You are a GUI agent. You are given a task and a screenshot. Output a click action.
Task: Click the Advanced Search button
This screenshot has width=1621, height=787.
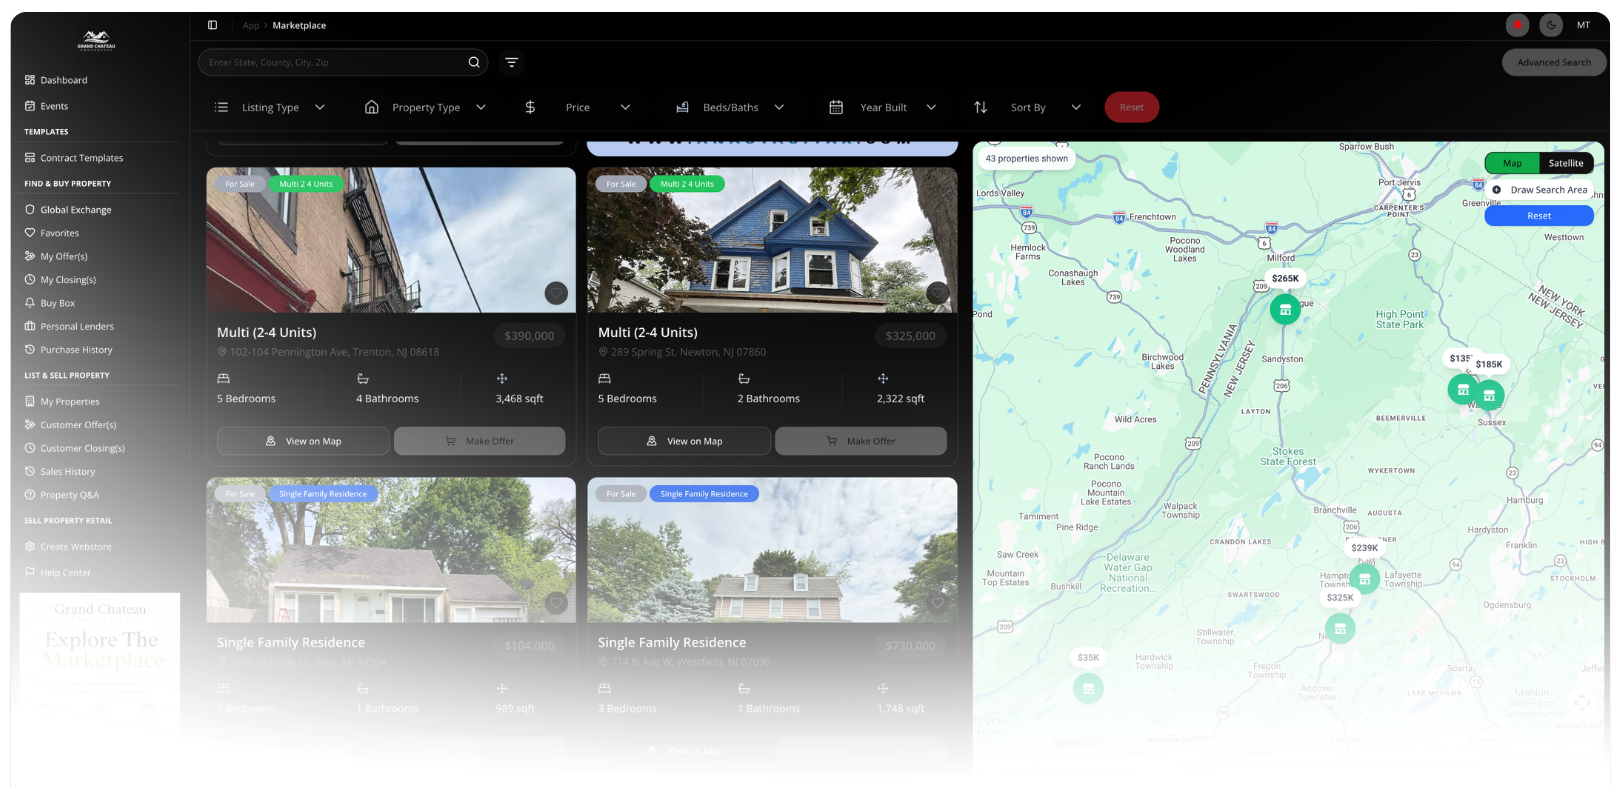[1553, 62]
